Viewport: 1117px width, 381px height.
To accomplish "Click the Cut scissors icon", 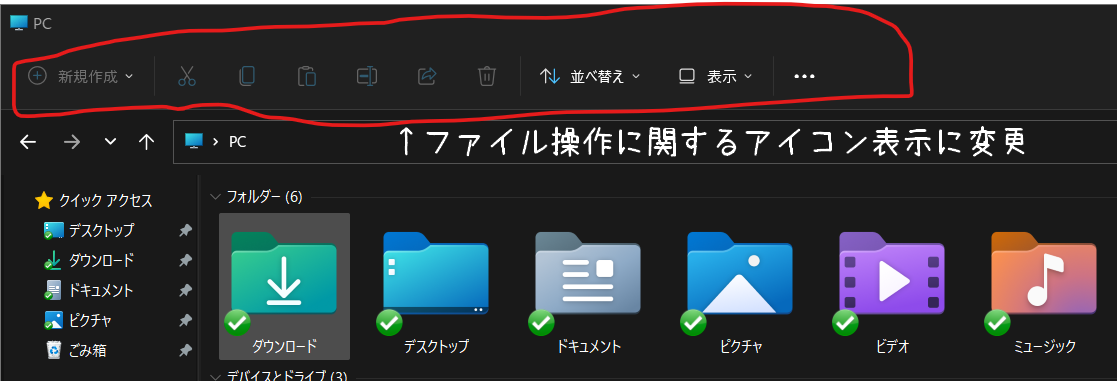I will tap(187, 76).
